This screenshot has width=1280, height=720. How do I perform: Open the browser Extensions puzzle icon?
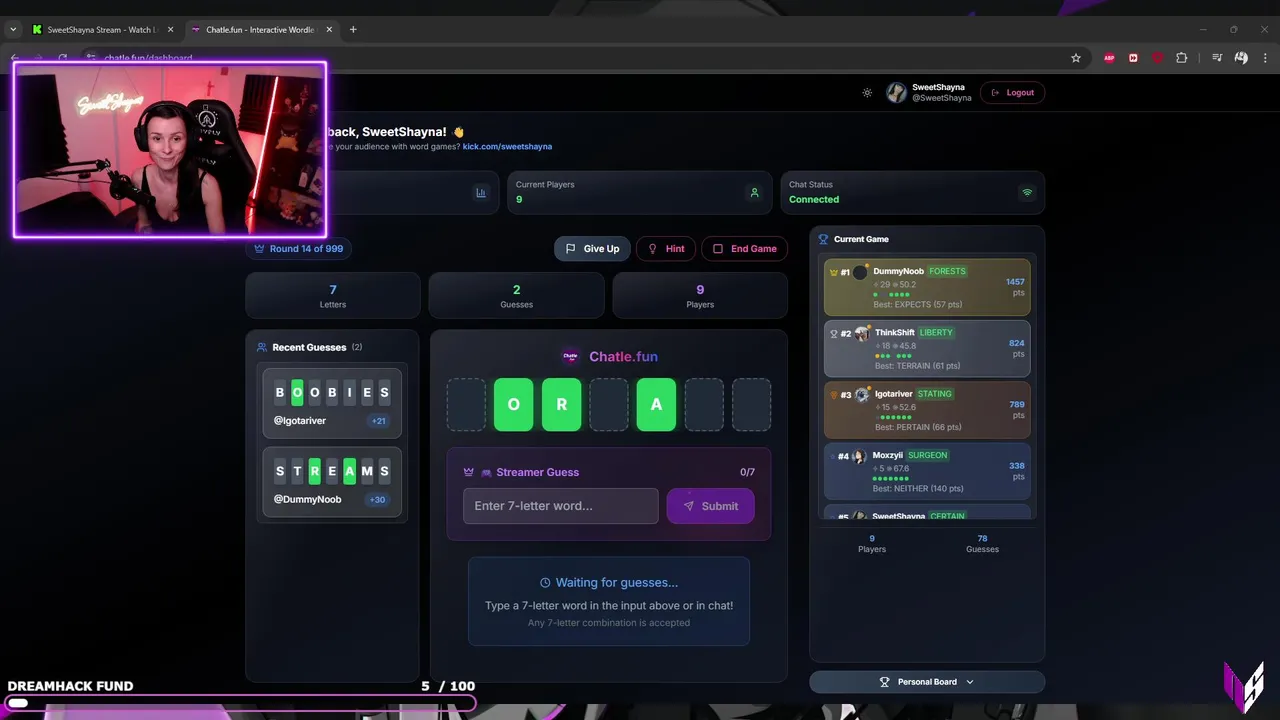[x=1181, y=58]
